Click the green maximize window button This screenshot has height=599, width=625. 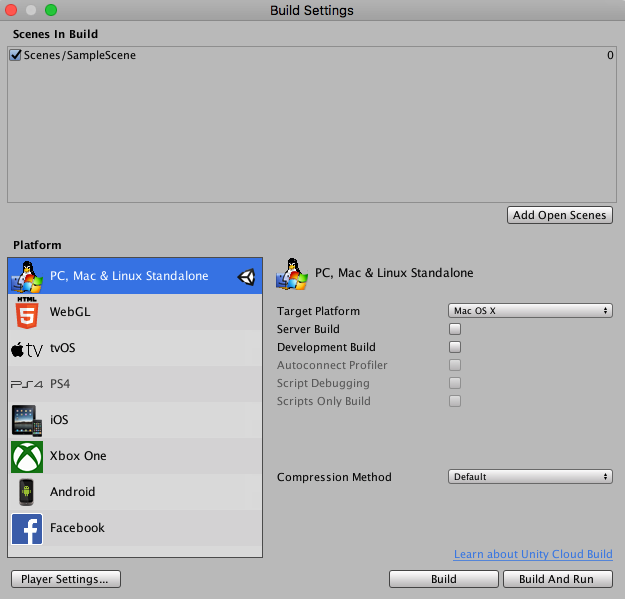pyautogui.click(x=51, y=10)
